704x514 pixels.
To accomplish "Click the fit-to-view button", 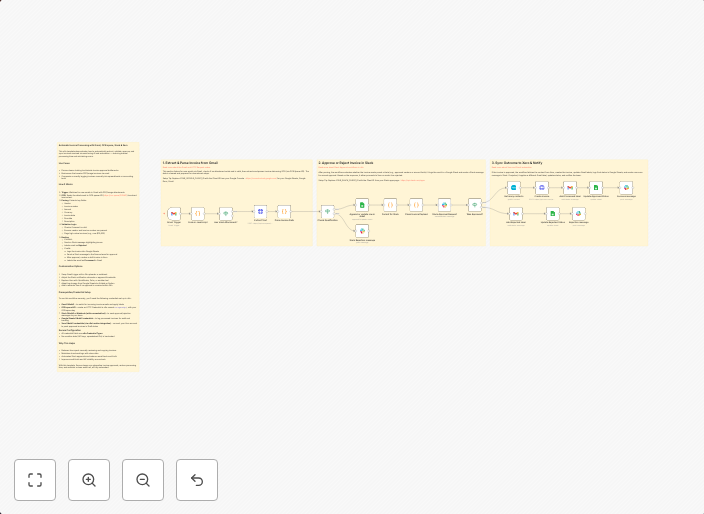I will tap(35, 480).
